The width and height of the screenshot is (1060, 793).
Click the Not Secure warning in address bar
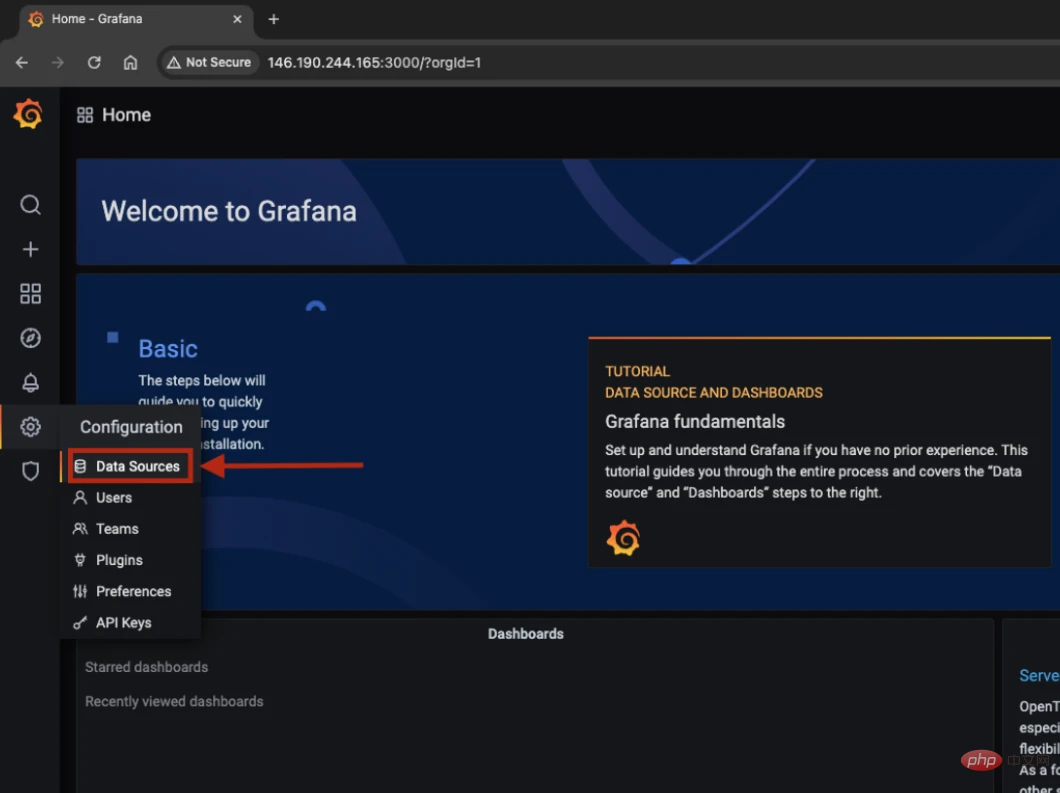tap(209, 62)
